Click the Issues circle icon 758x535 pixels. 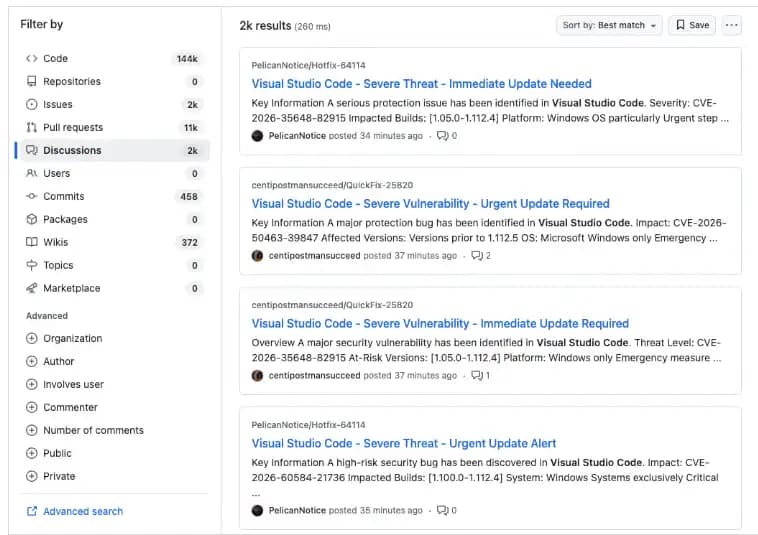point(31,104)
